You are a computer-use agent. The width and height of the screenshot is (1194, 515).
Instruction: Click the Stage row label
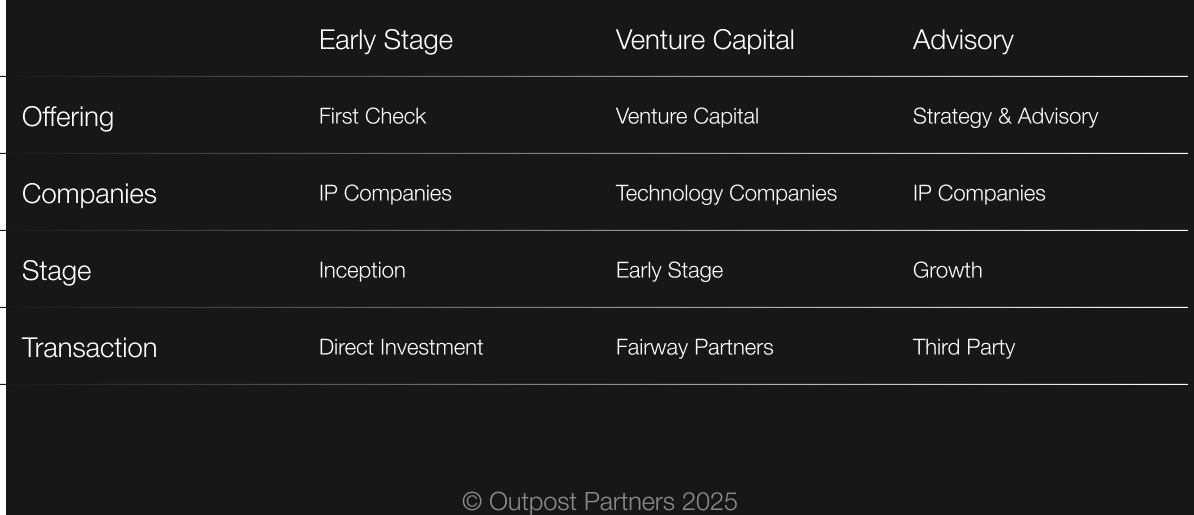coord(56,271)
